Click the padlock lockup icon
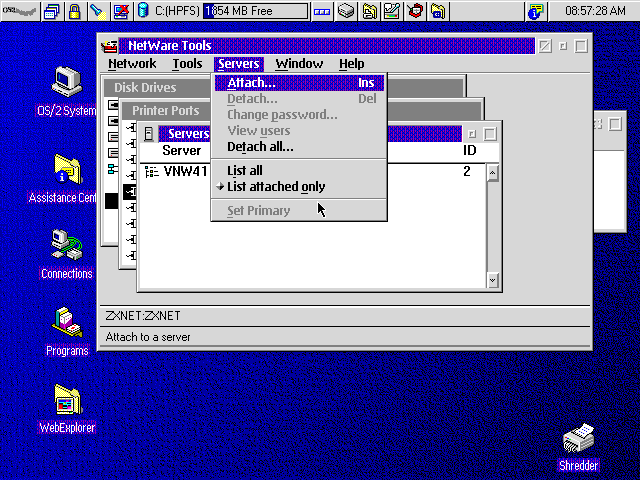Image resolution: width=640 pixels, height=480 pixels. [x=74, y=11]
